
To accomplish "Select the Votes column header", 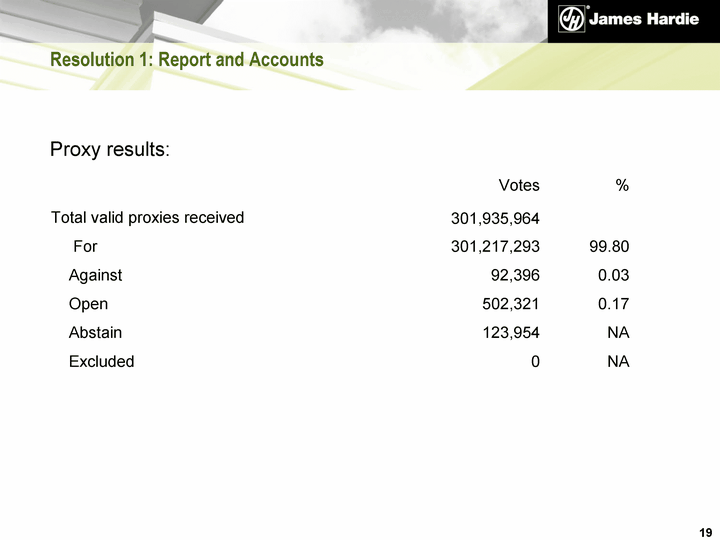I will [519, 185].
